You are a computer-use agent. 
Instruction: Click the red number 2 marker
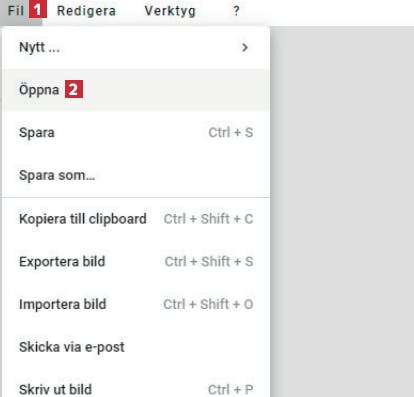(74, 89)
